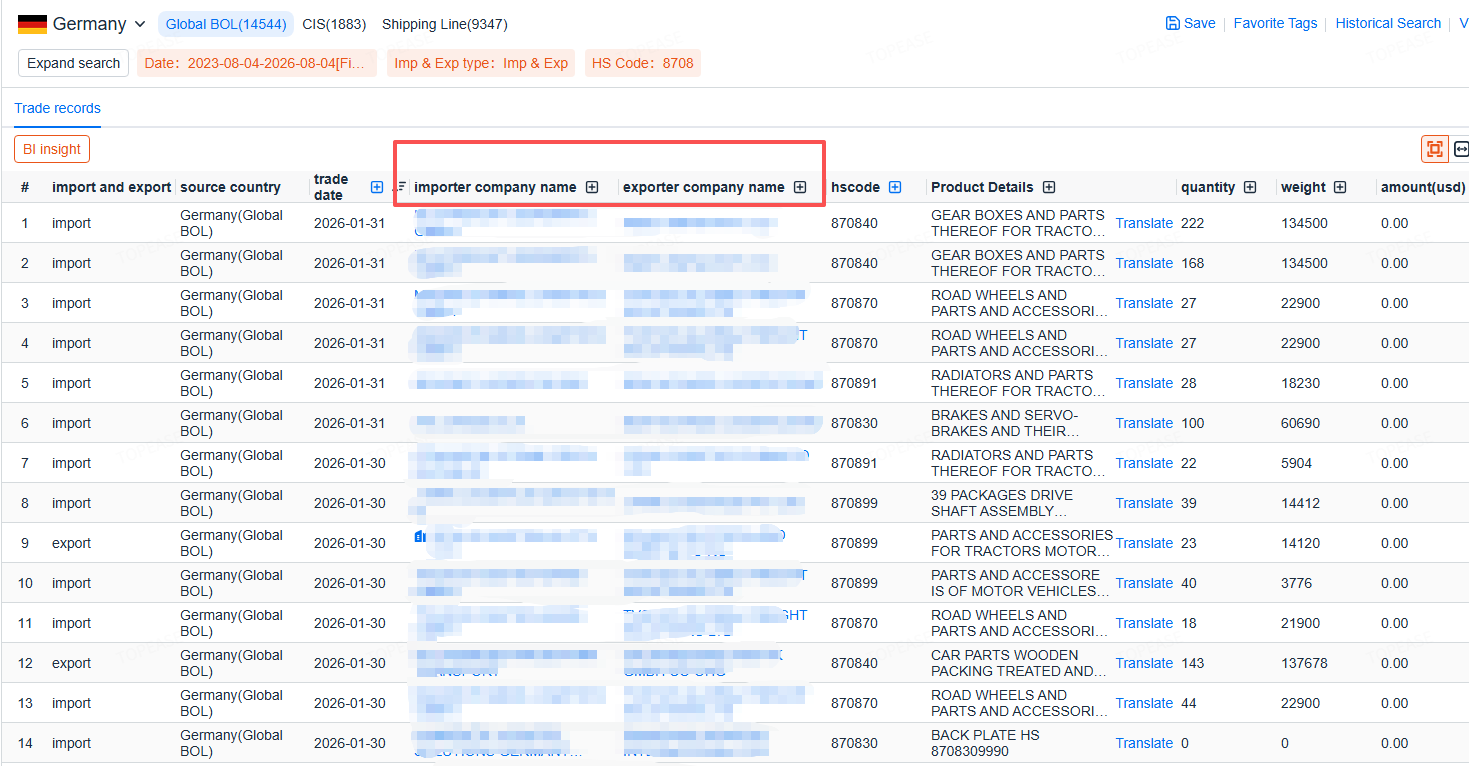
Task: Click the HS Code: 8708 filter tag
Action: 643,63
